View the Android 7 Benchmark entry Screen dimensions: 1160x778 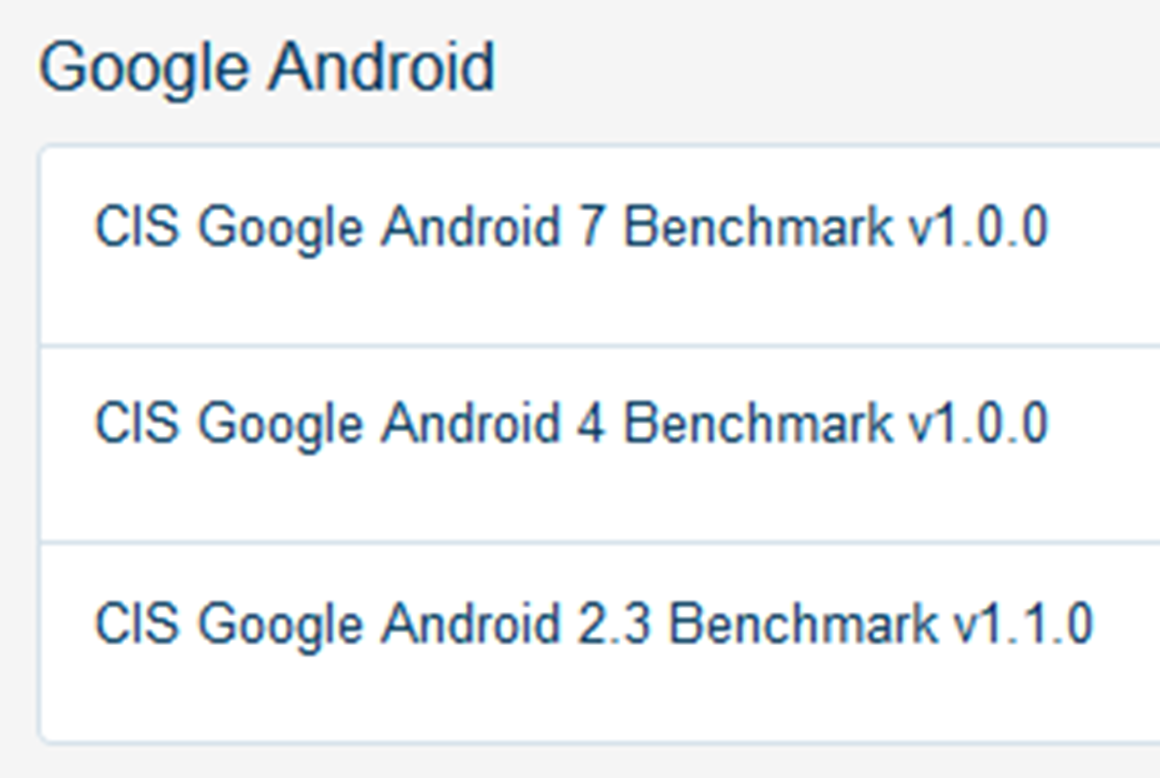click(571, 227)
